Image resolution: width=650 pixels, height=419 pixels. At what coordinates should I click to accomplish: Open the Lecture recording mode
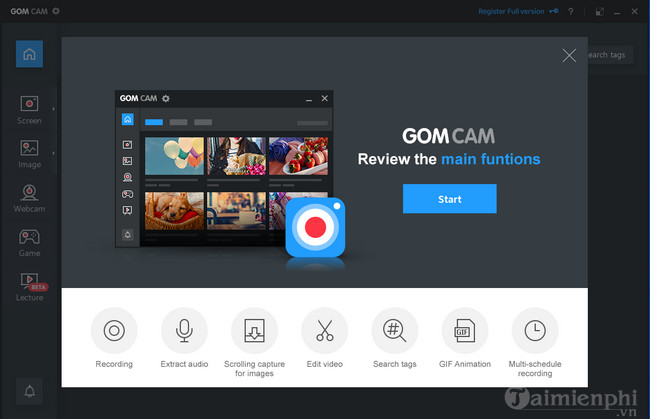(29, 287)
